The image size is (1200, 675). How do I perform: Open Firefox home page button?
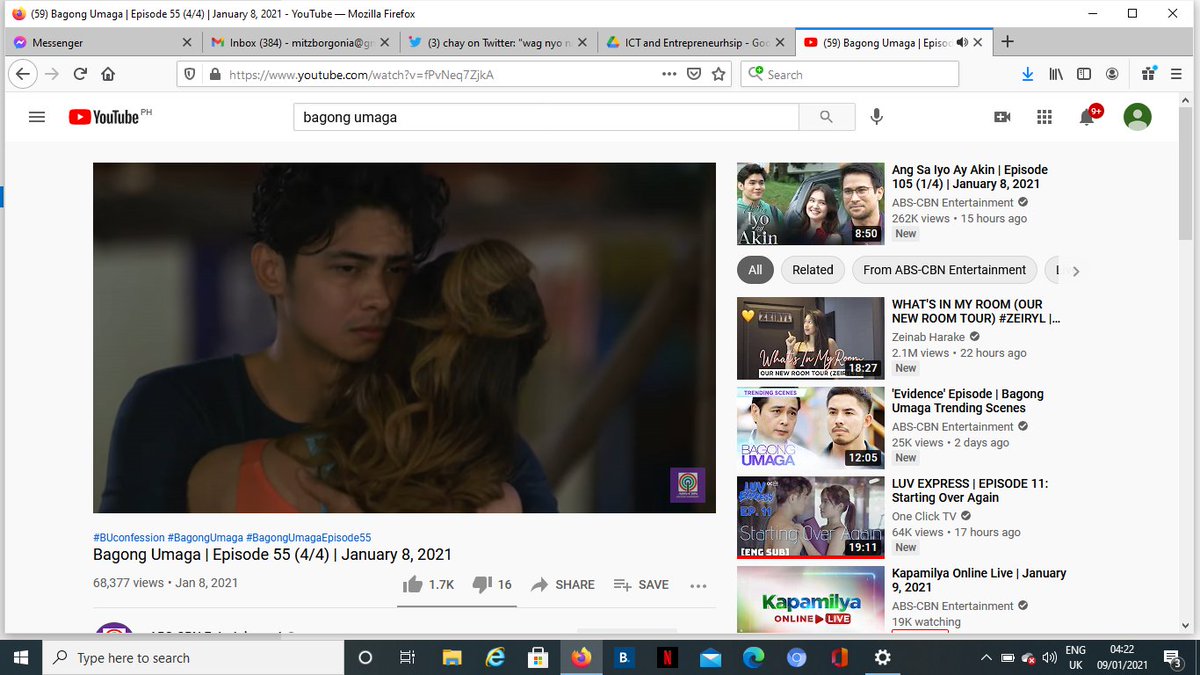(x=108, y=74)
